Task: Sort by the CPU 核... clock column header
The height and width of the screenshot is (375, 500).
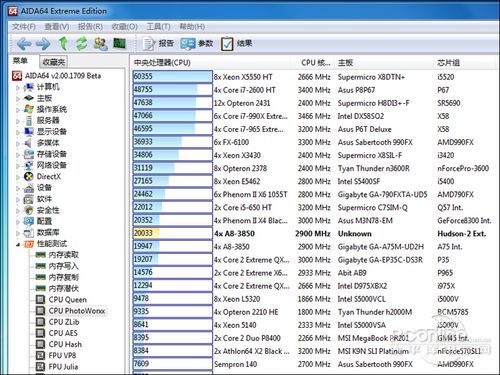Action: click(x=315, y=63)
